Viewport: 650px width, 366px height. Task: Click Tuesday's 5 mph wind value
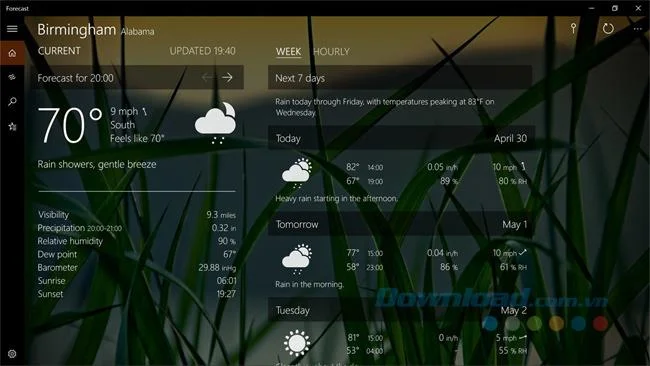(506, 337)
